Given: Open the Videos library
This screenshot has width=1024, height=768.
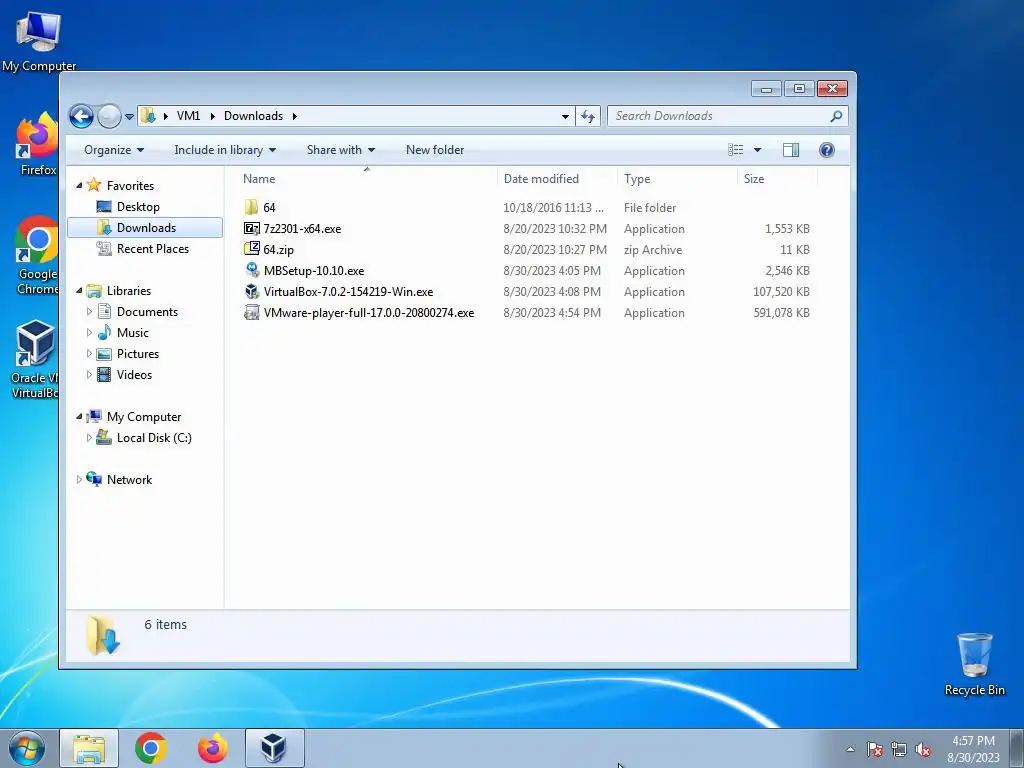Looking at the screenshot, I should (134, 375).
